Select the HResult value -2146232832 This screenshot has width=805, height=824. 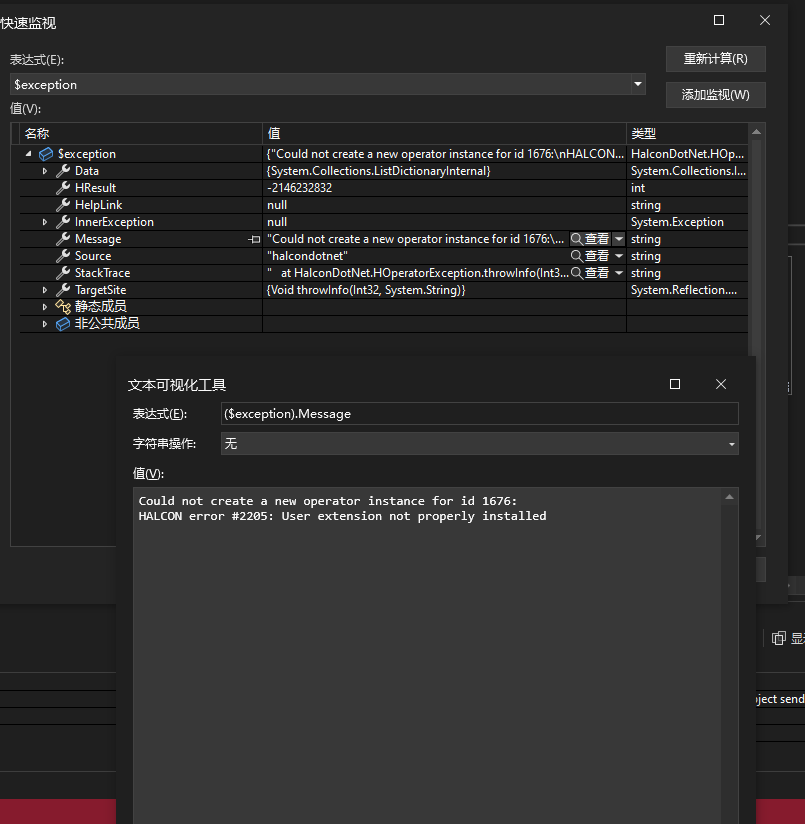(300, 188)
